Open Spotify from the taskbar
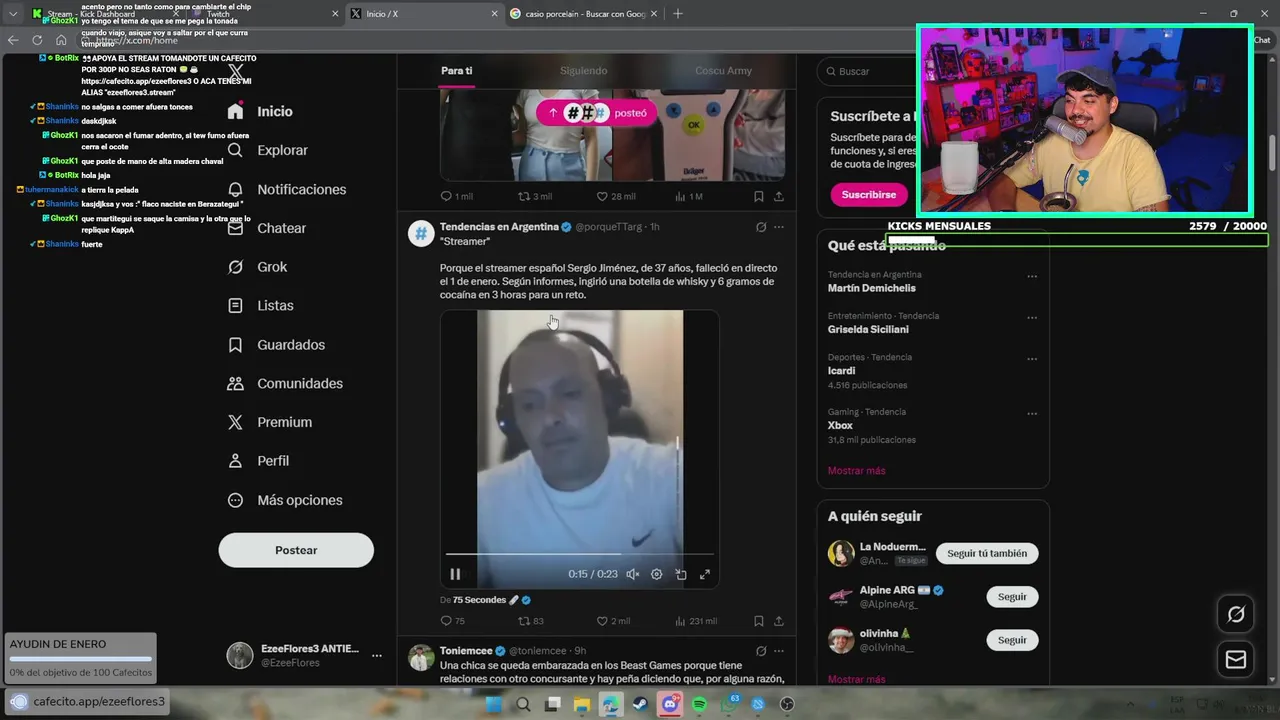This screenshot has width=1280, height=720. (700, 704)
